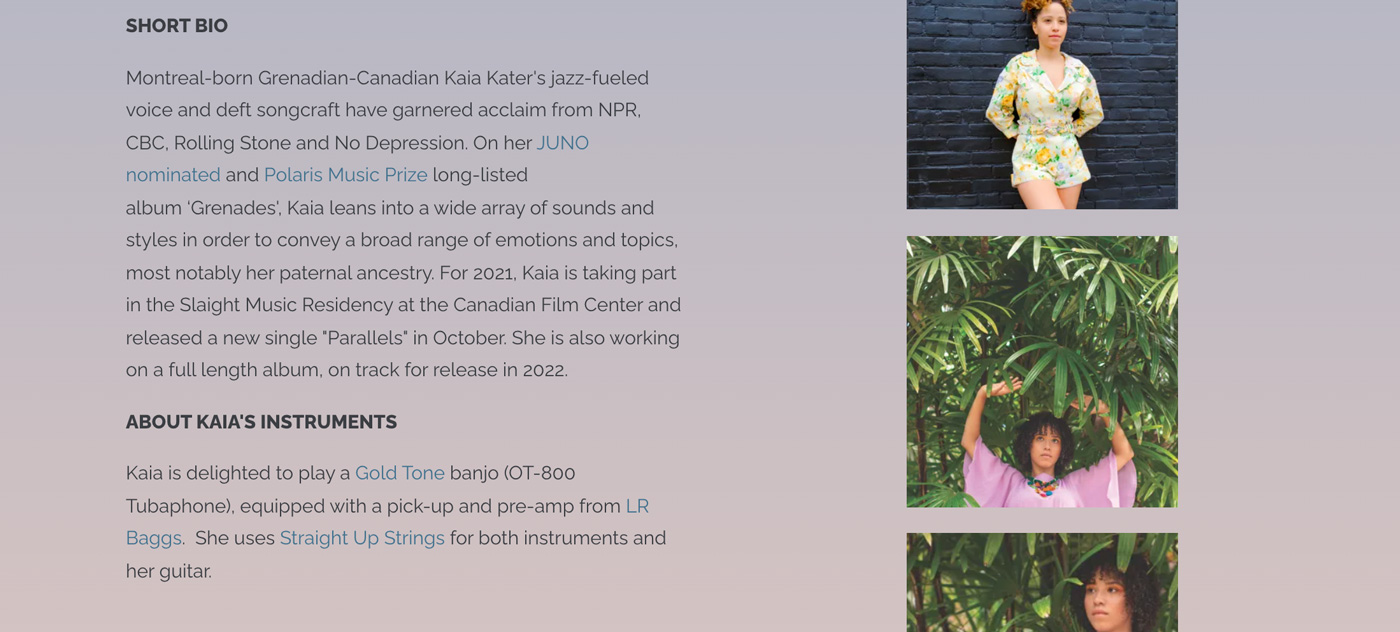Open the Polaris Music Prize link
The height and width of the screenshot is (632, 1400).
click(345, 175)
